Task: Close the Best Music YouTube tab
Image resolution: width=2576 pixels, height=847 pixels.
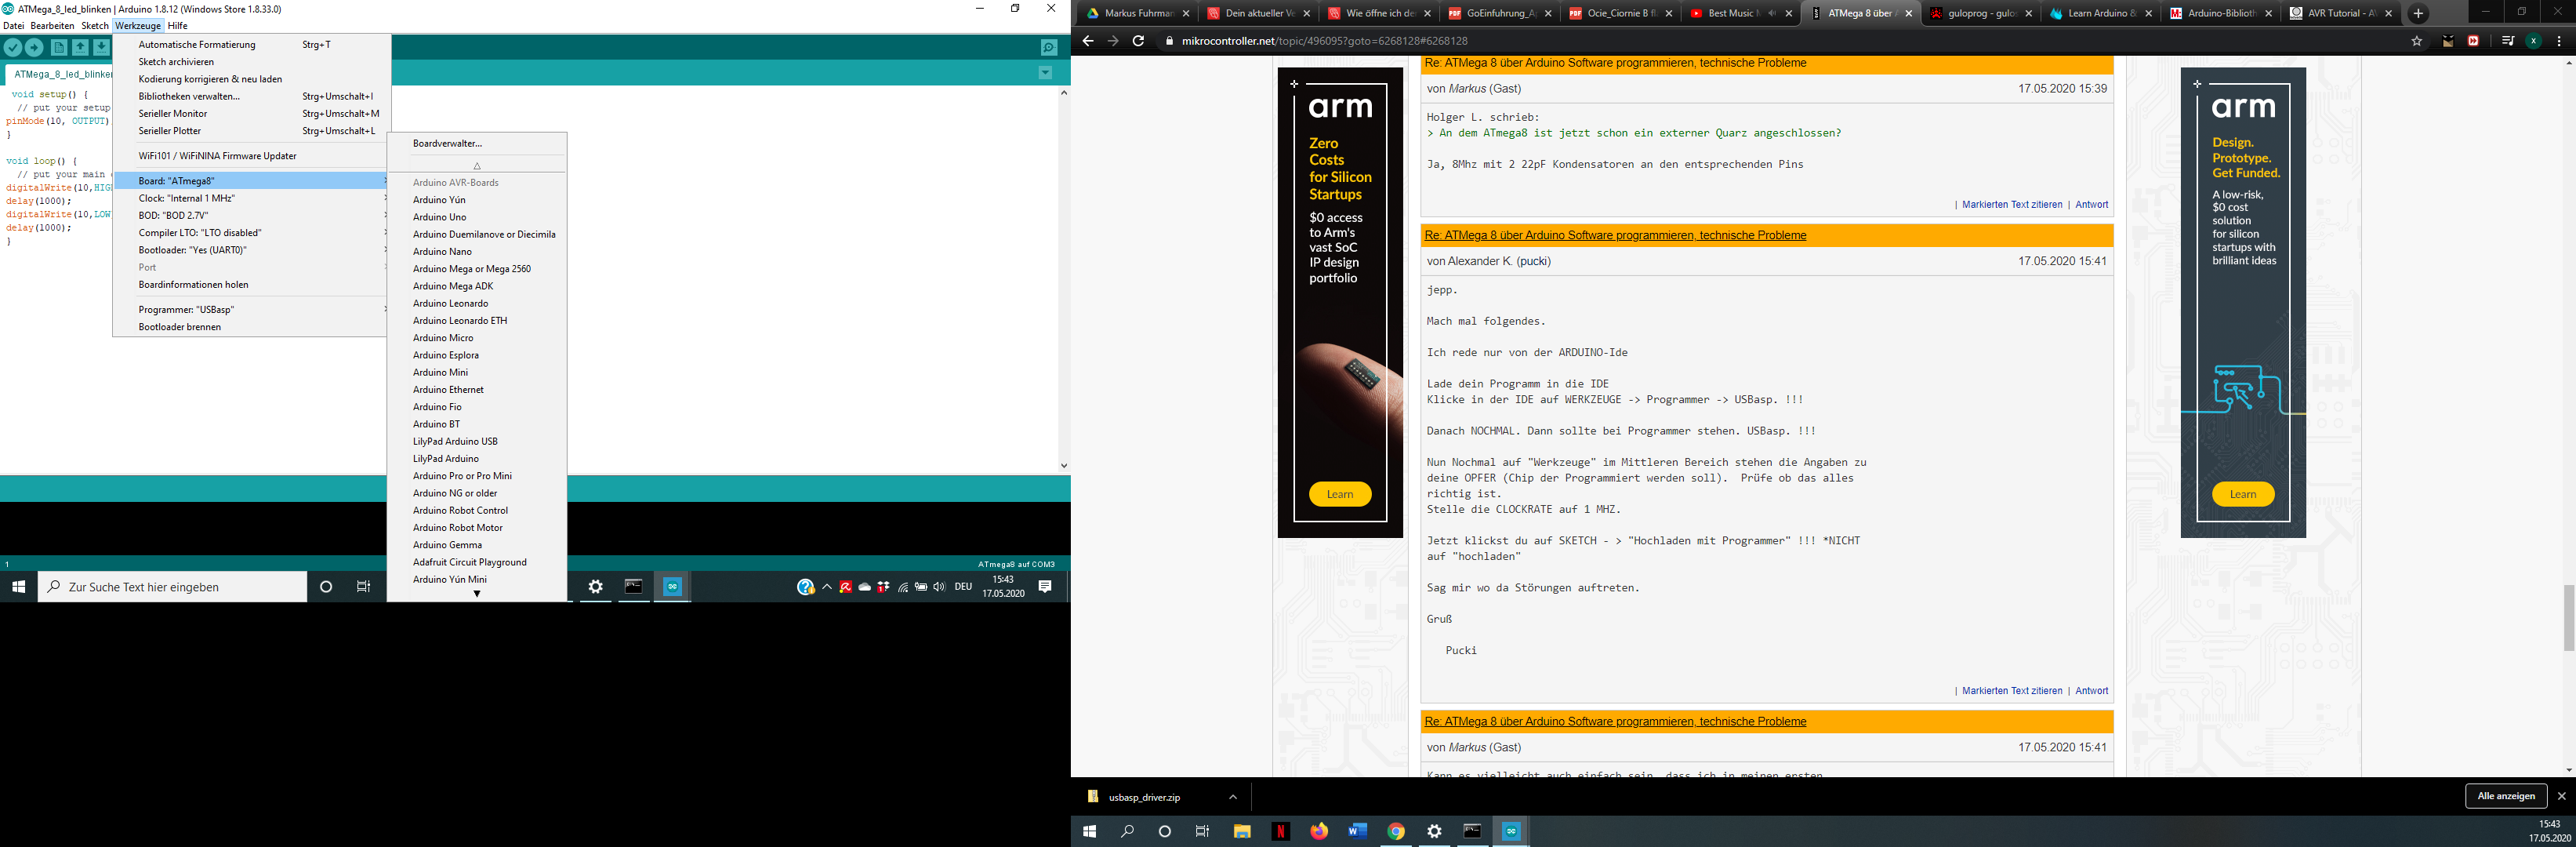Action: tap(1789, 13)
